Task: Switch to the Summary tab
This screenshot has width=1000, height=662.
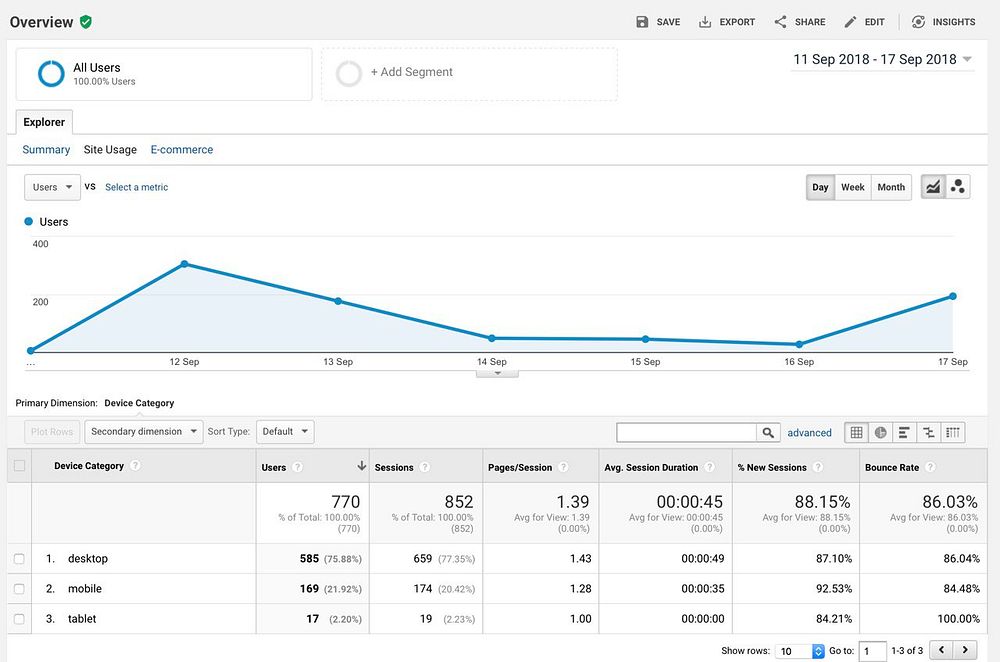Action: pyautogui.click(x=46, y=149)
